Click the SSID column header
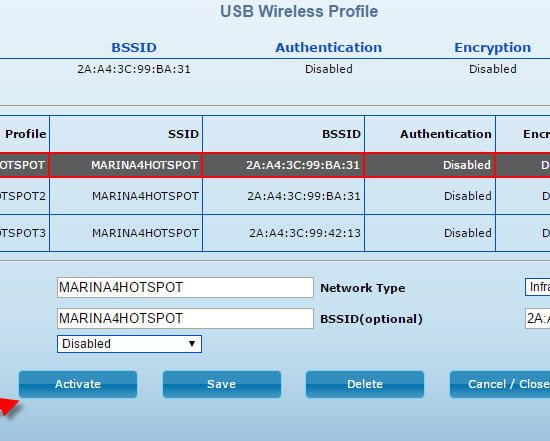 coord(183,134)
